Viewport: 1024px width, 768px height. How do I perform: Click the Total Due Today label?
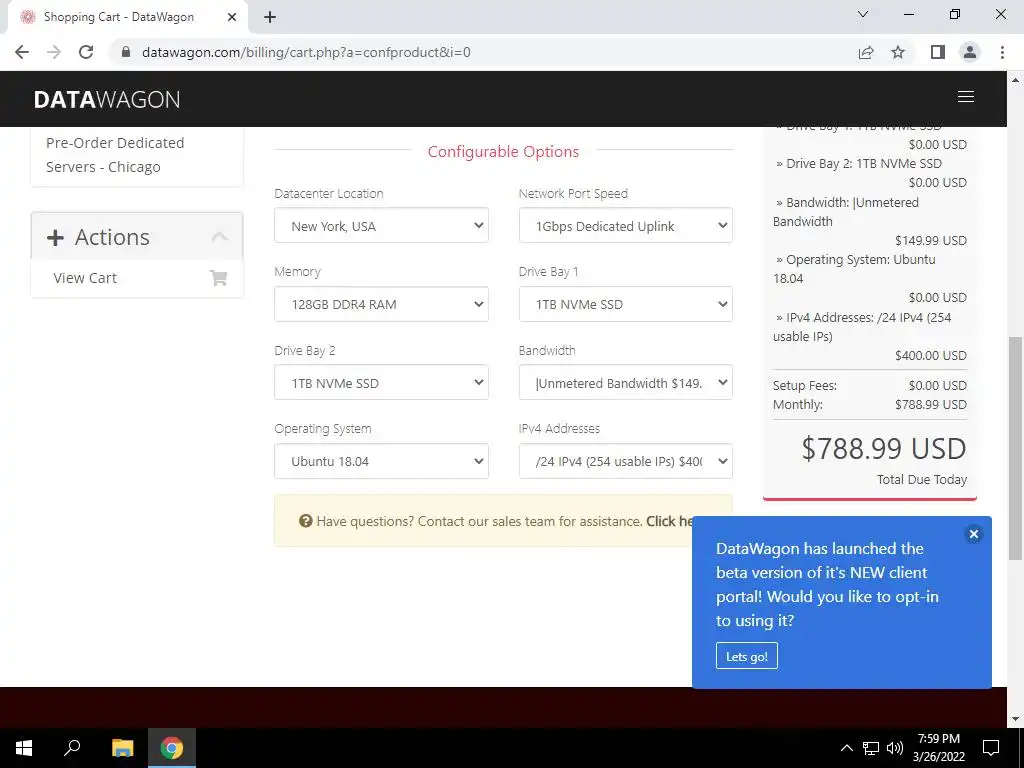(921, 479)
